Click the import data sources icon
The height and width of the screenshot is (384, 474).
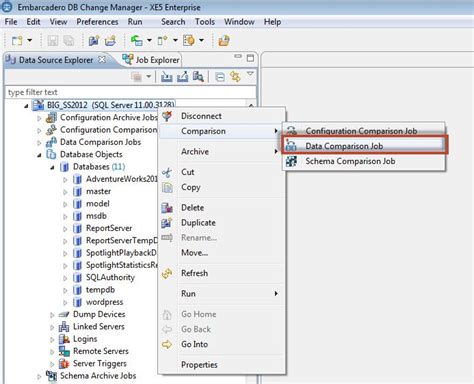pos(167,77)
